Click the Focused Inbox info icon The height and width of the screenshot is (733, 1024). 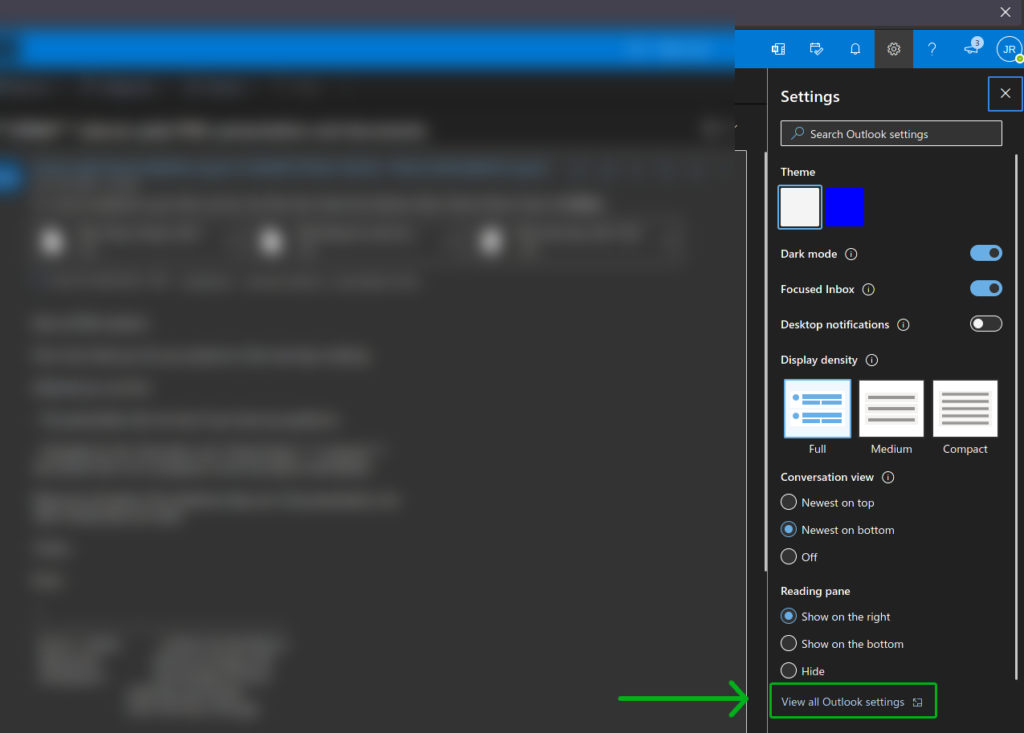click(x=868, y=289)
